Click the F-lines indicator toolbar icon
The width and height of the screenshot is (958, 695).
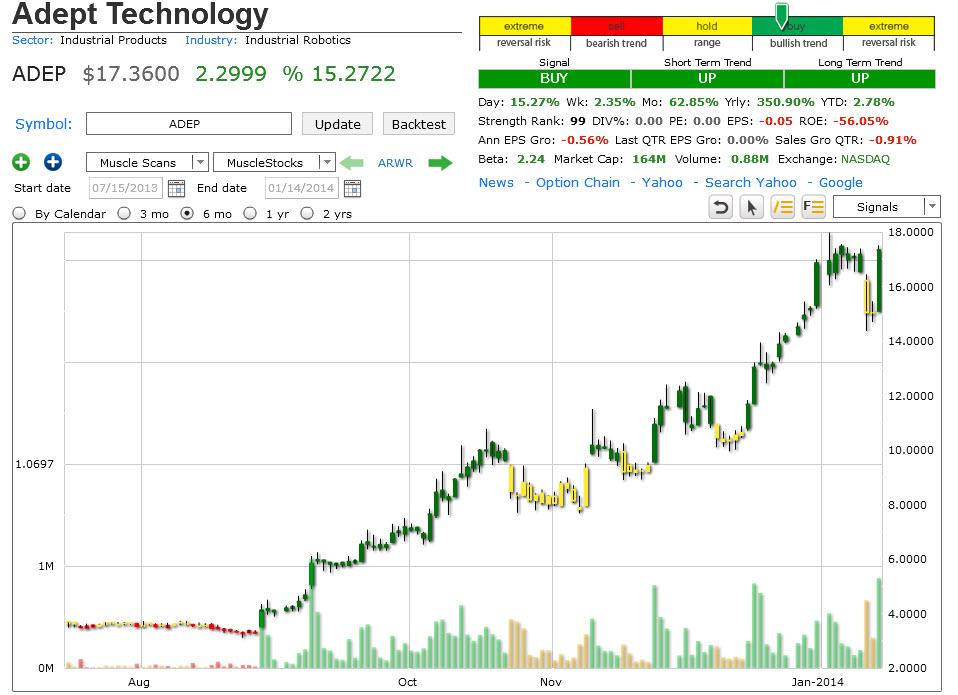point(814,206)
